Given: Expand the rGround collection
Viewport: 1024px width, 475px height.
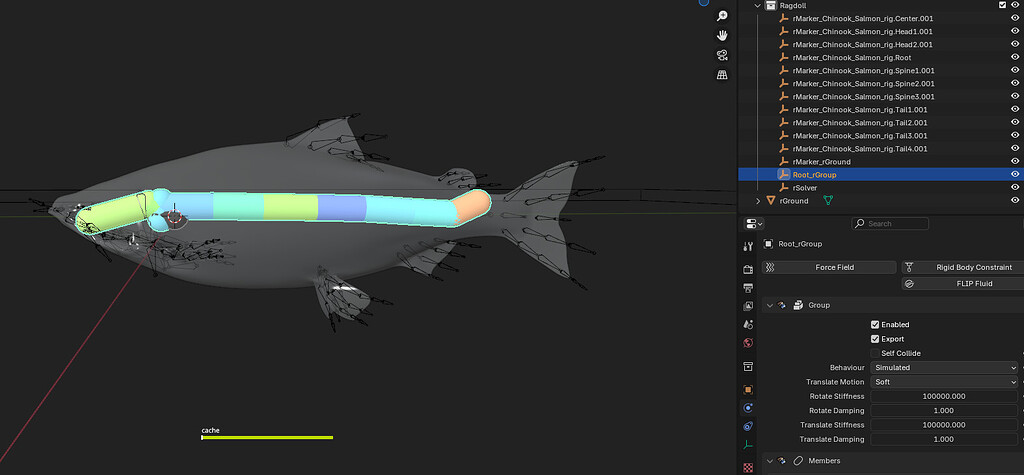Looking at the screenshot, I should click(758, 201).
